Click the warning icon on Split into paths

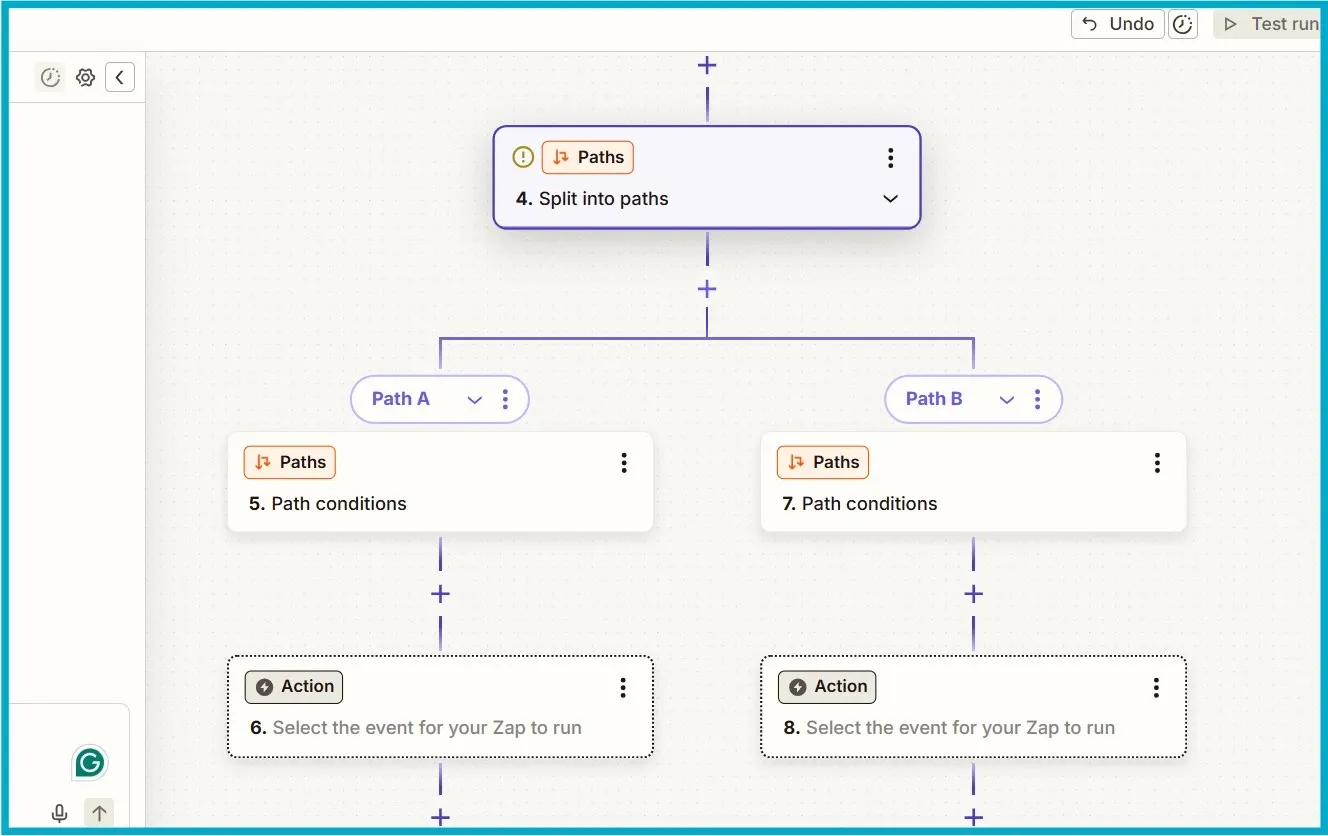click(522, 157)
